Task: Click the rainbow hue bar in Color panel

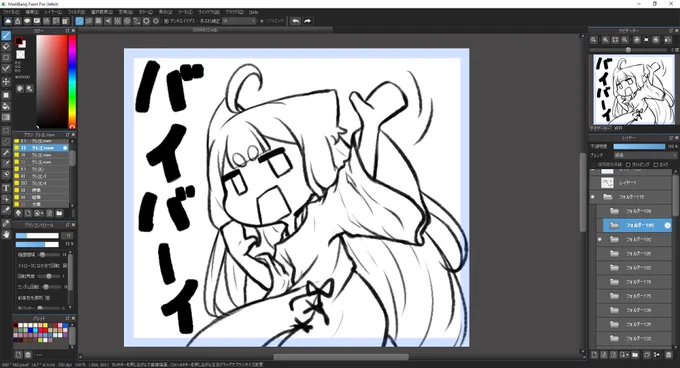Action: (72, 81)
